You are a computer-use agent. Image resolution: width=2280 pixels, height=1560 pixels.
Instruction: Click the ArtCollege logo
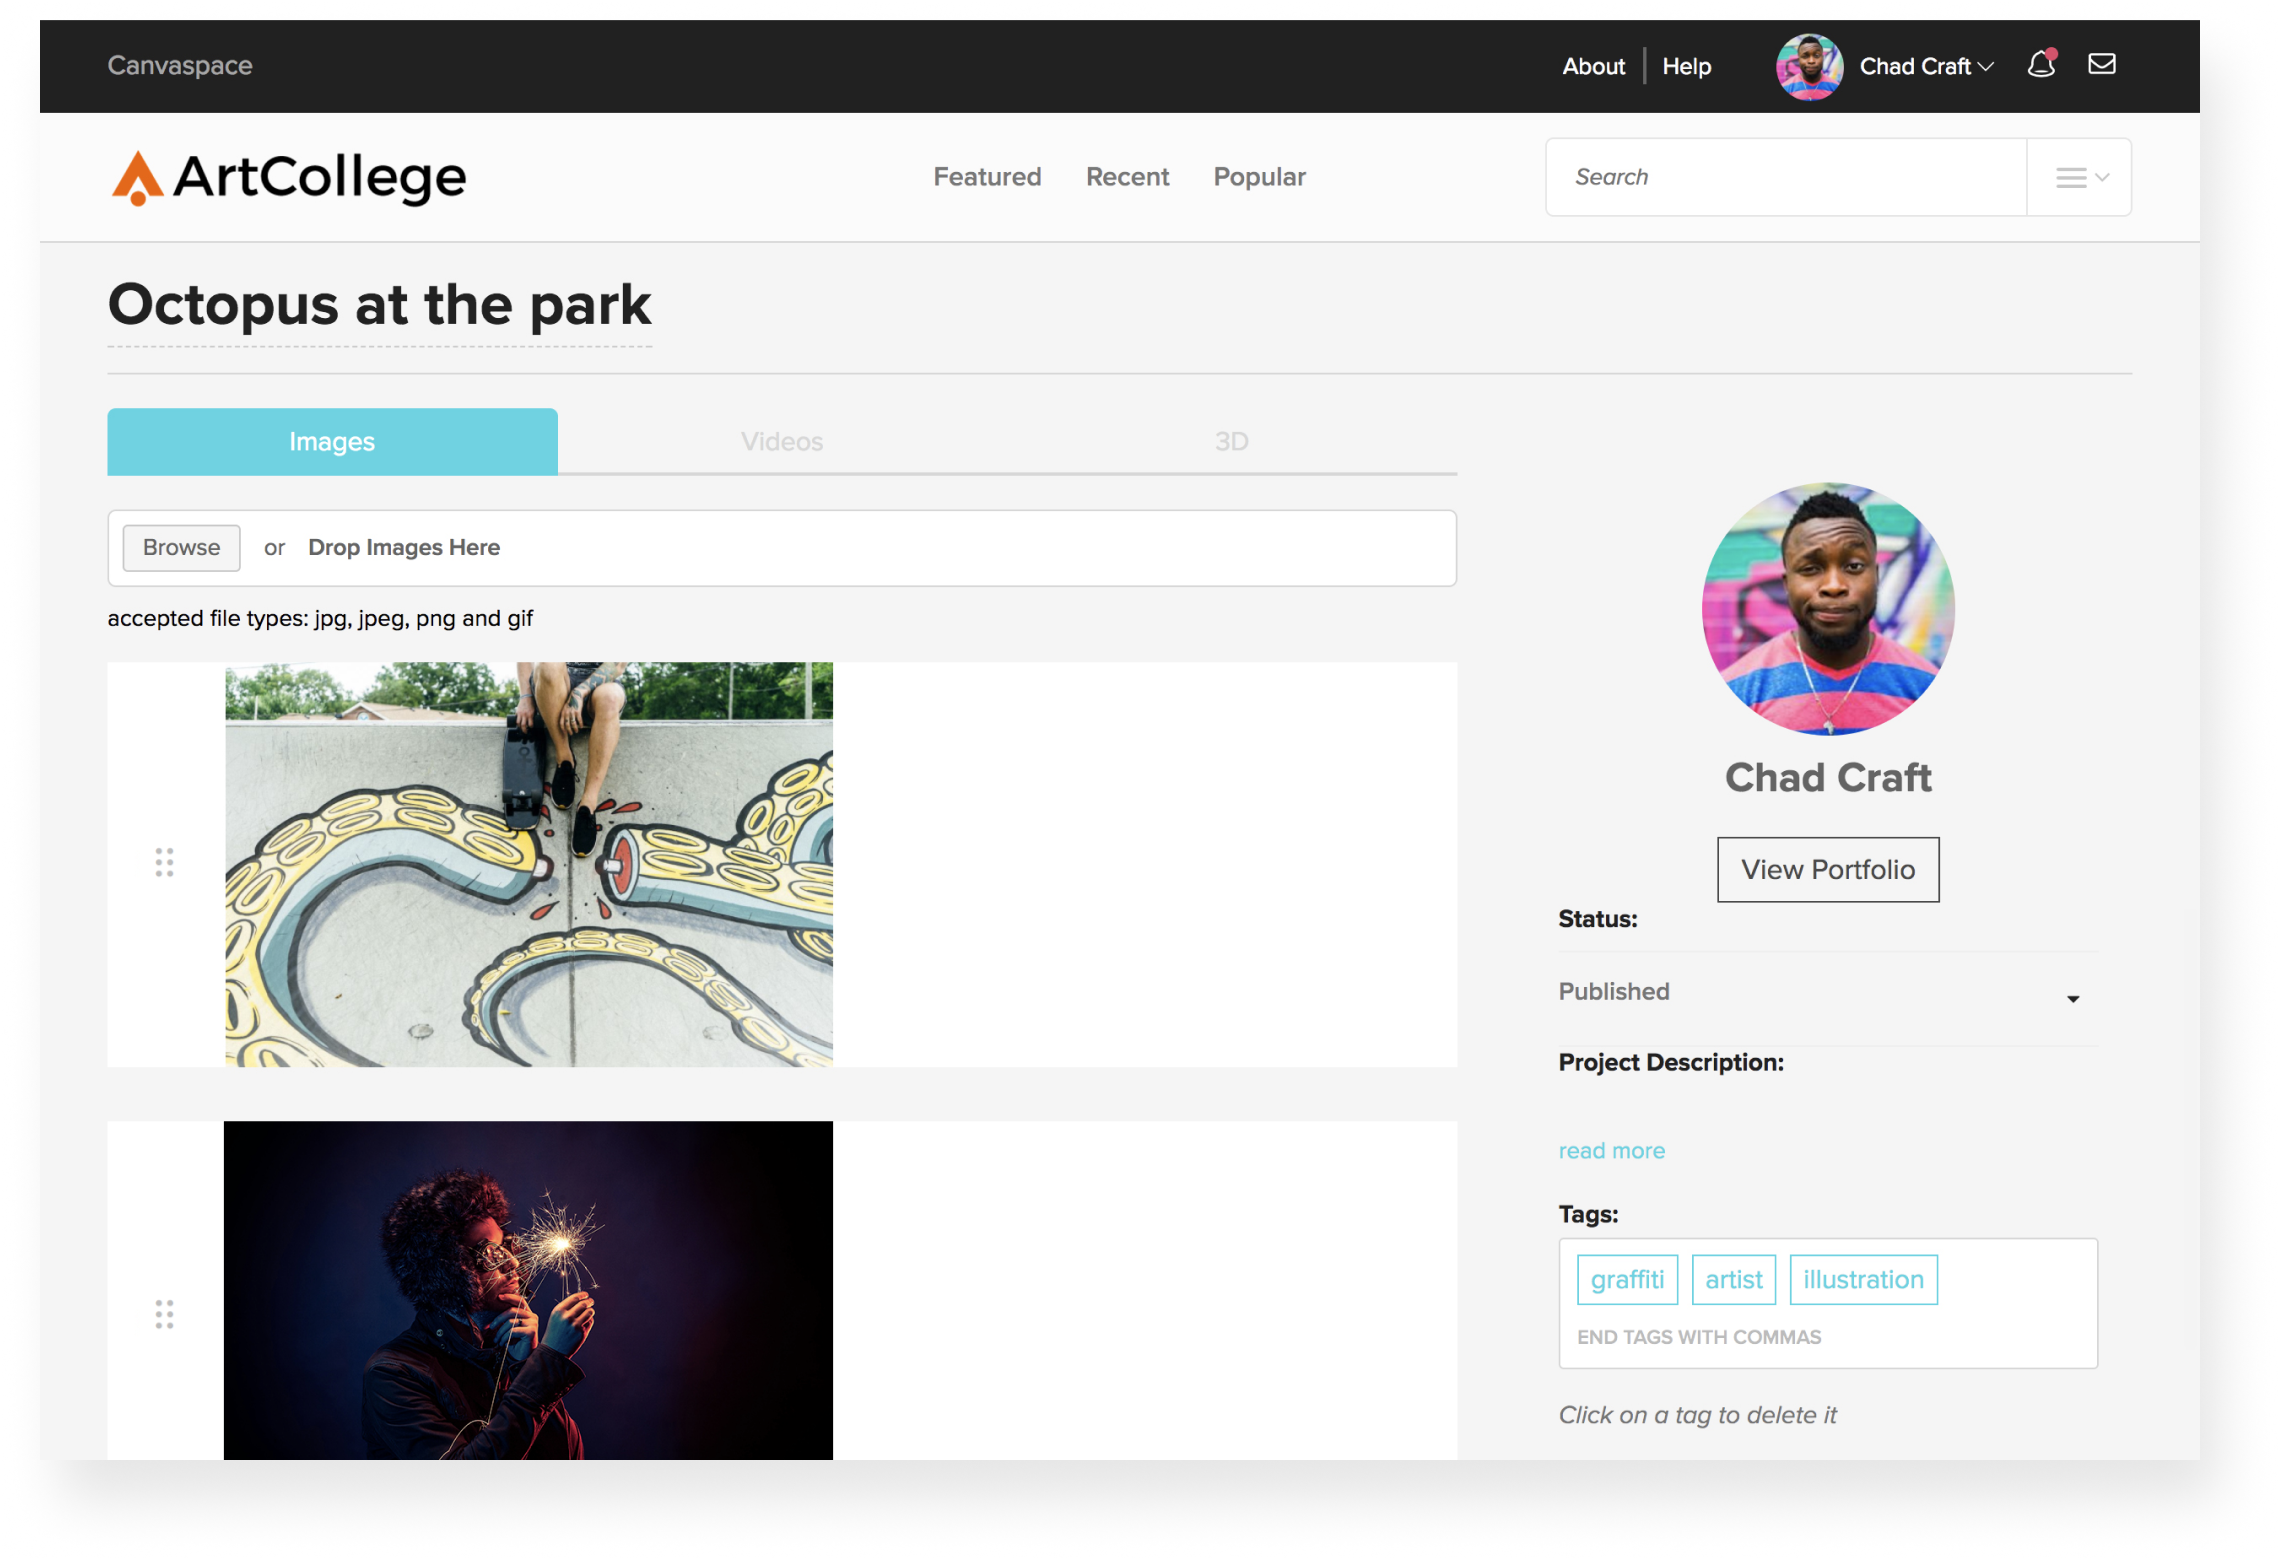pos(288,178)
